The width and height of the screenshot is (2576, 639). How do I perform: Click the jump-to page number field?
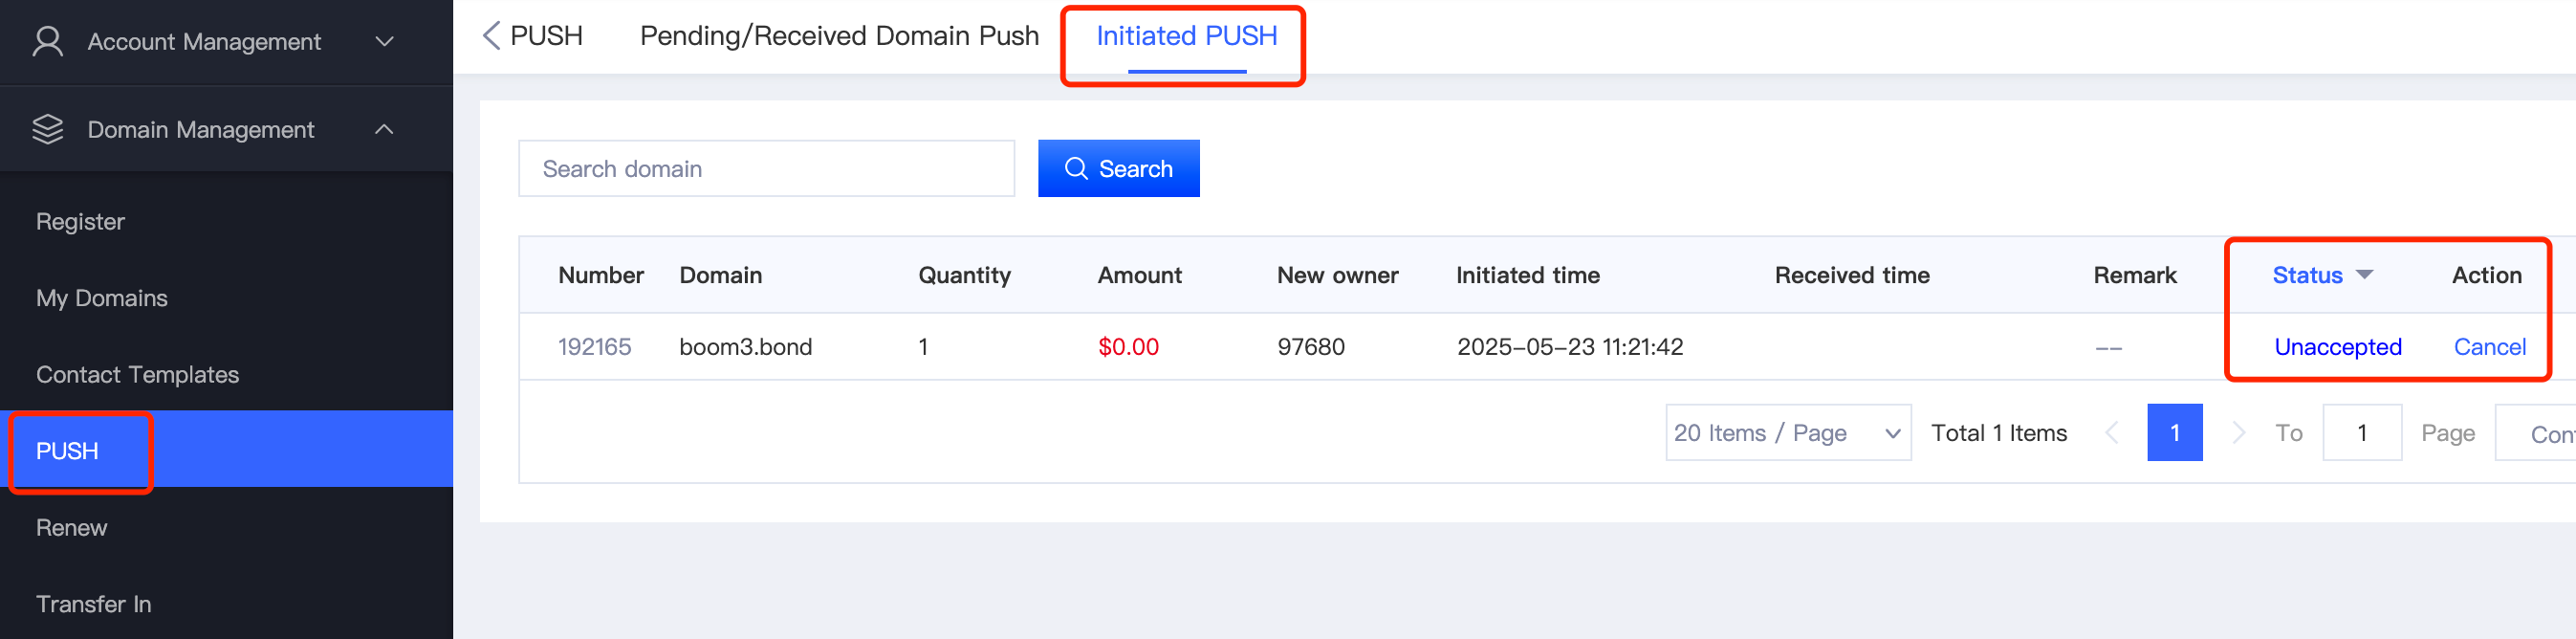(x=2361, y=432)
